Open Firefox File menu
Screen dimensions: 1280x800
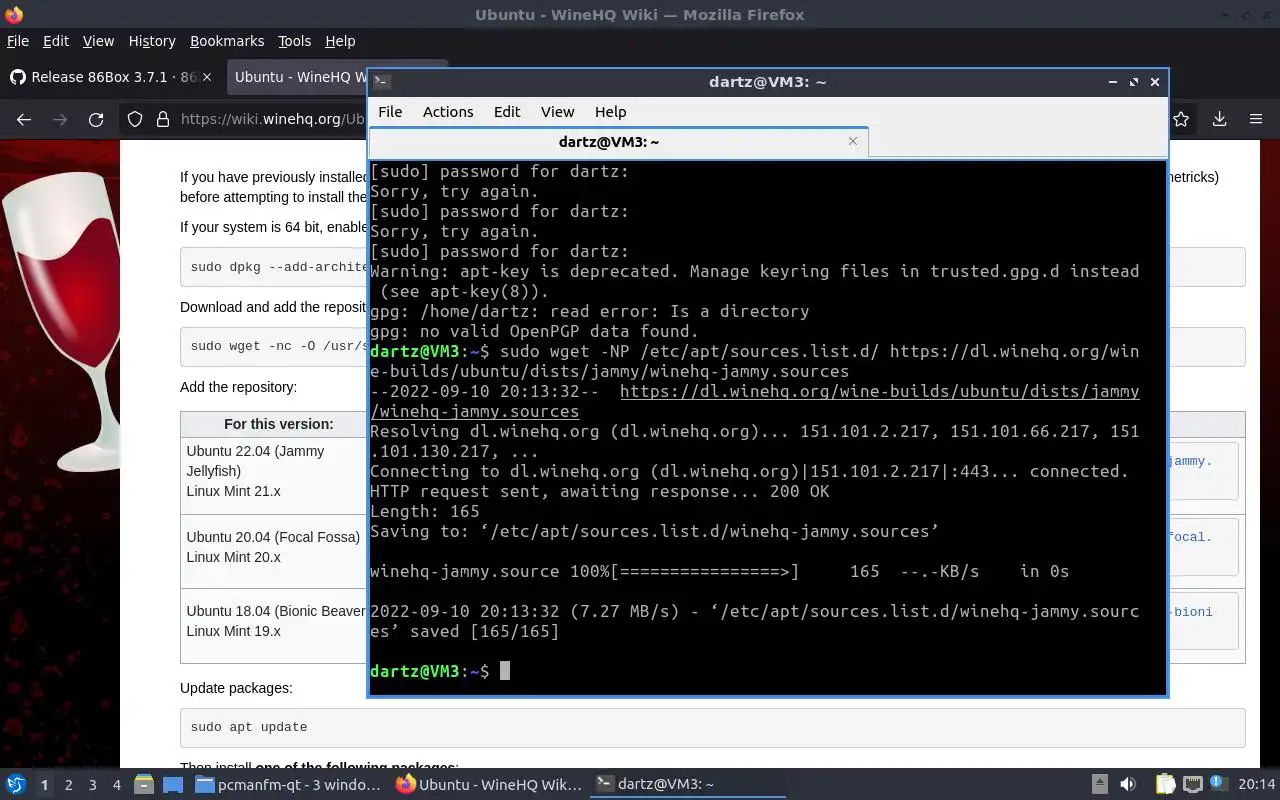(18, 41)
